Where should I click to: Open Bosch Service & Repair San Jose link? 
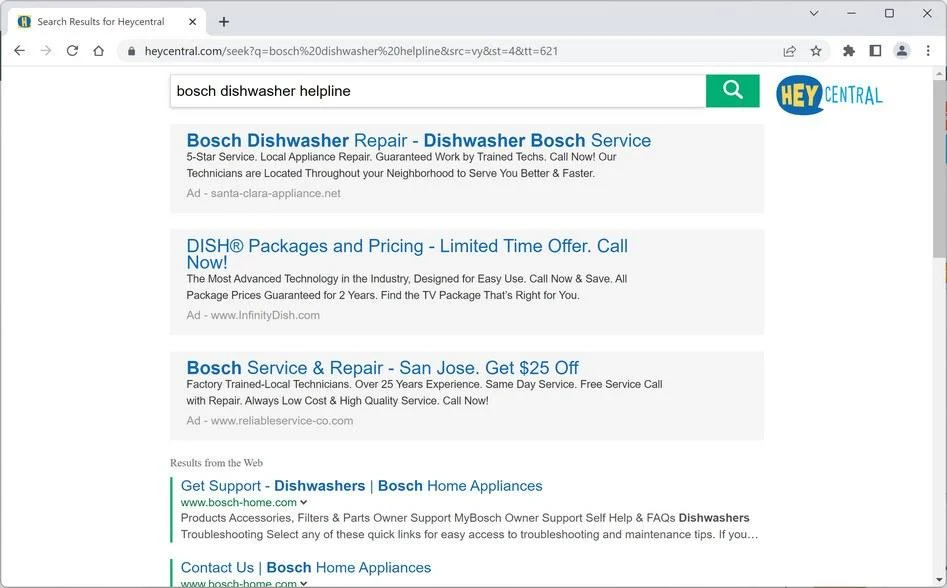(382, 368)
